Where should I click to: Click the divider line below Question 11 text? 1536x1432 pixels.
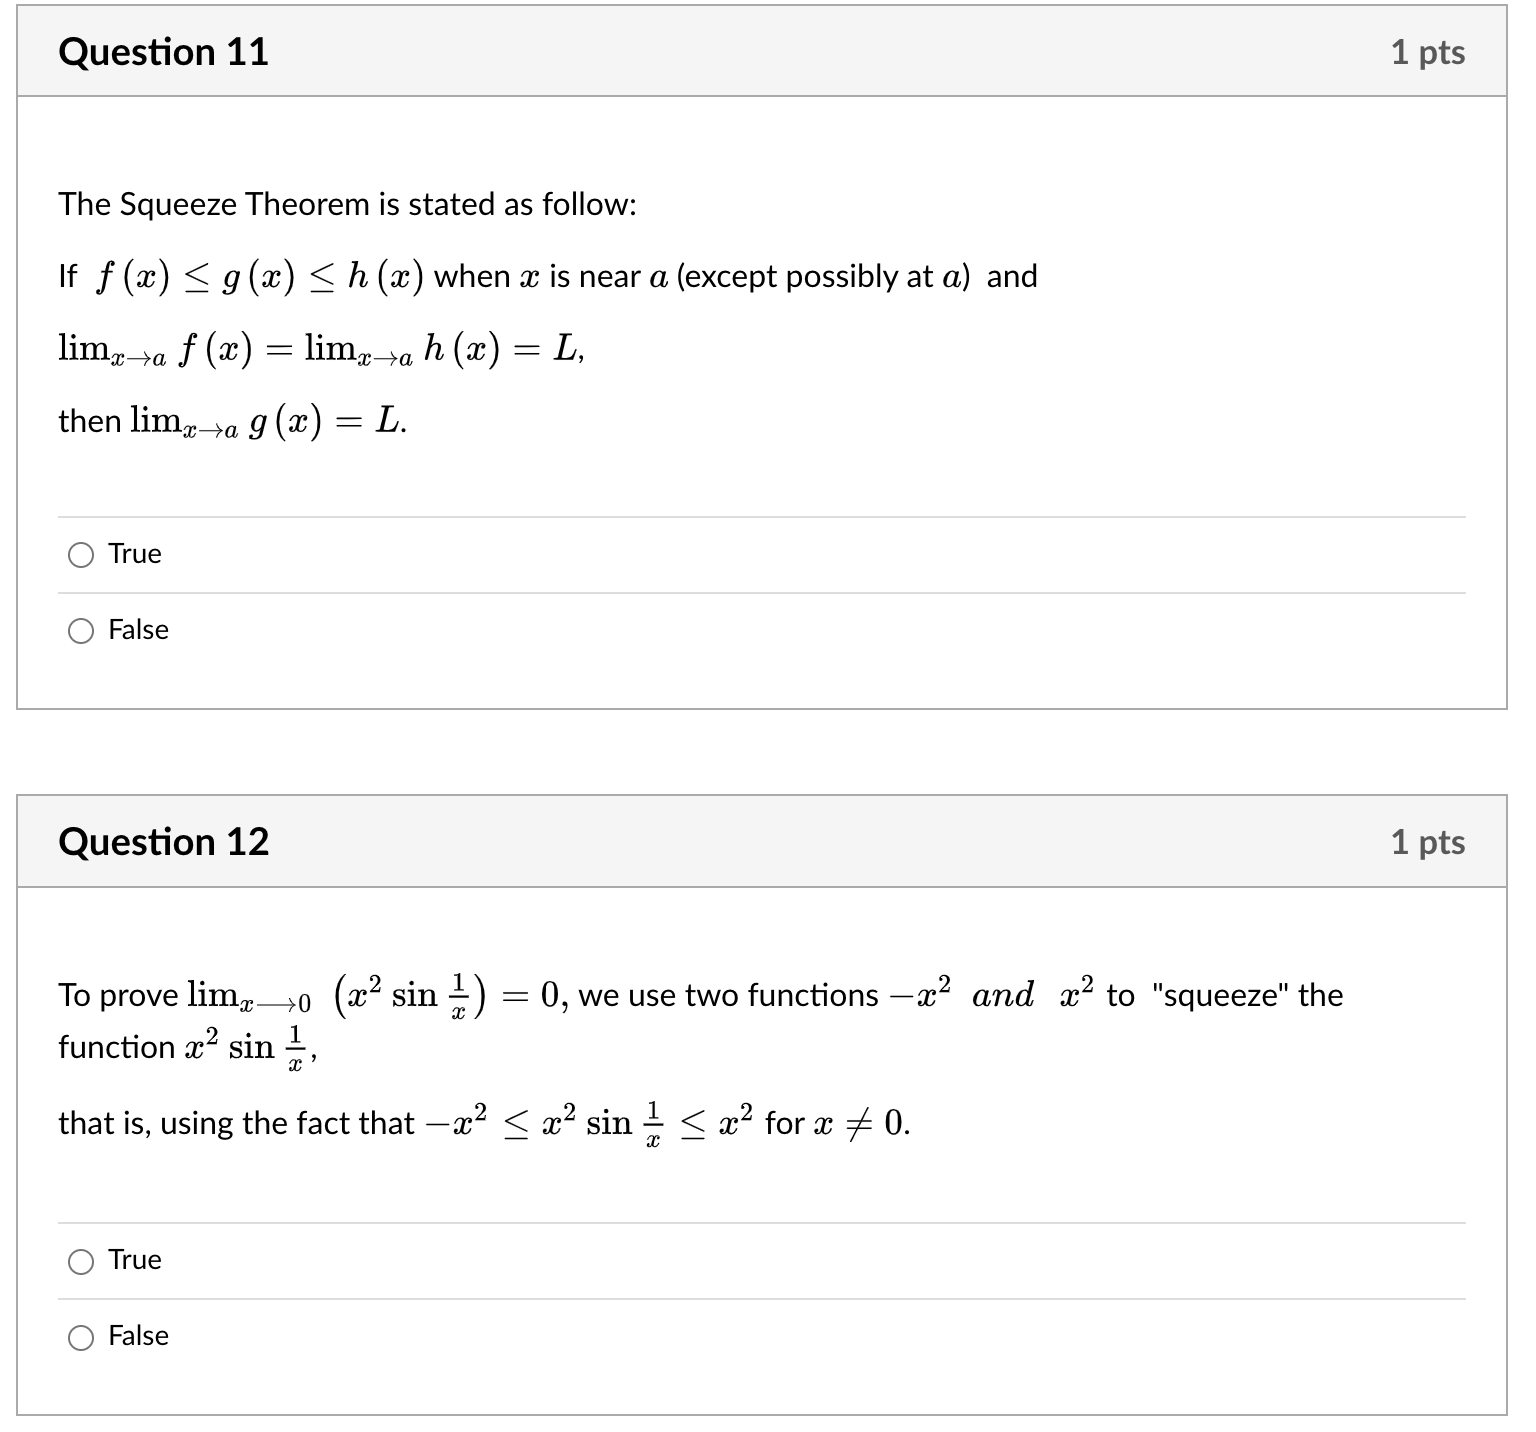click(x=760, y=515)
